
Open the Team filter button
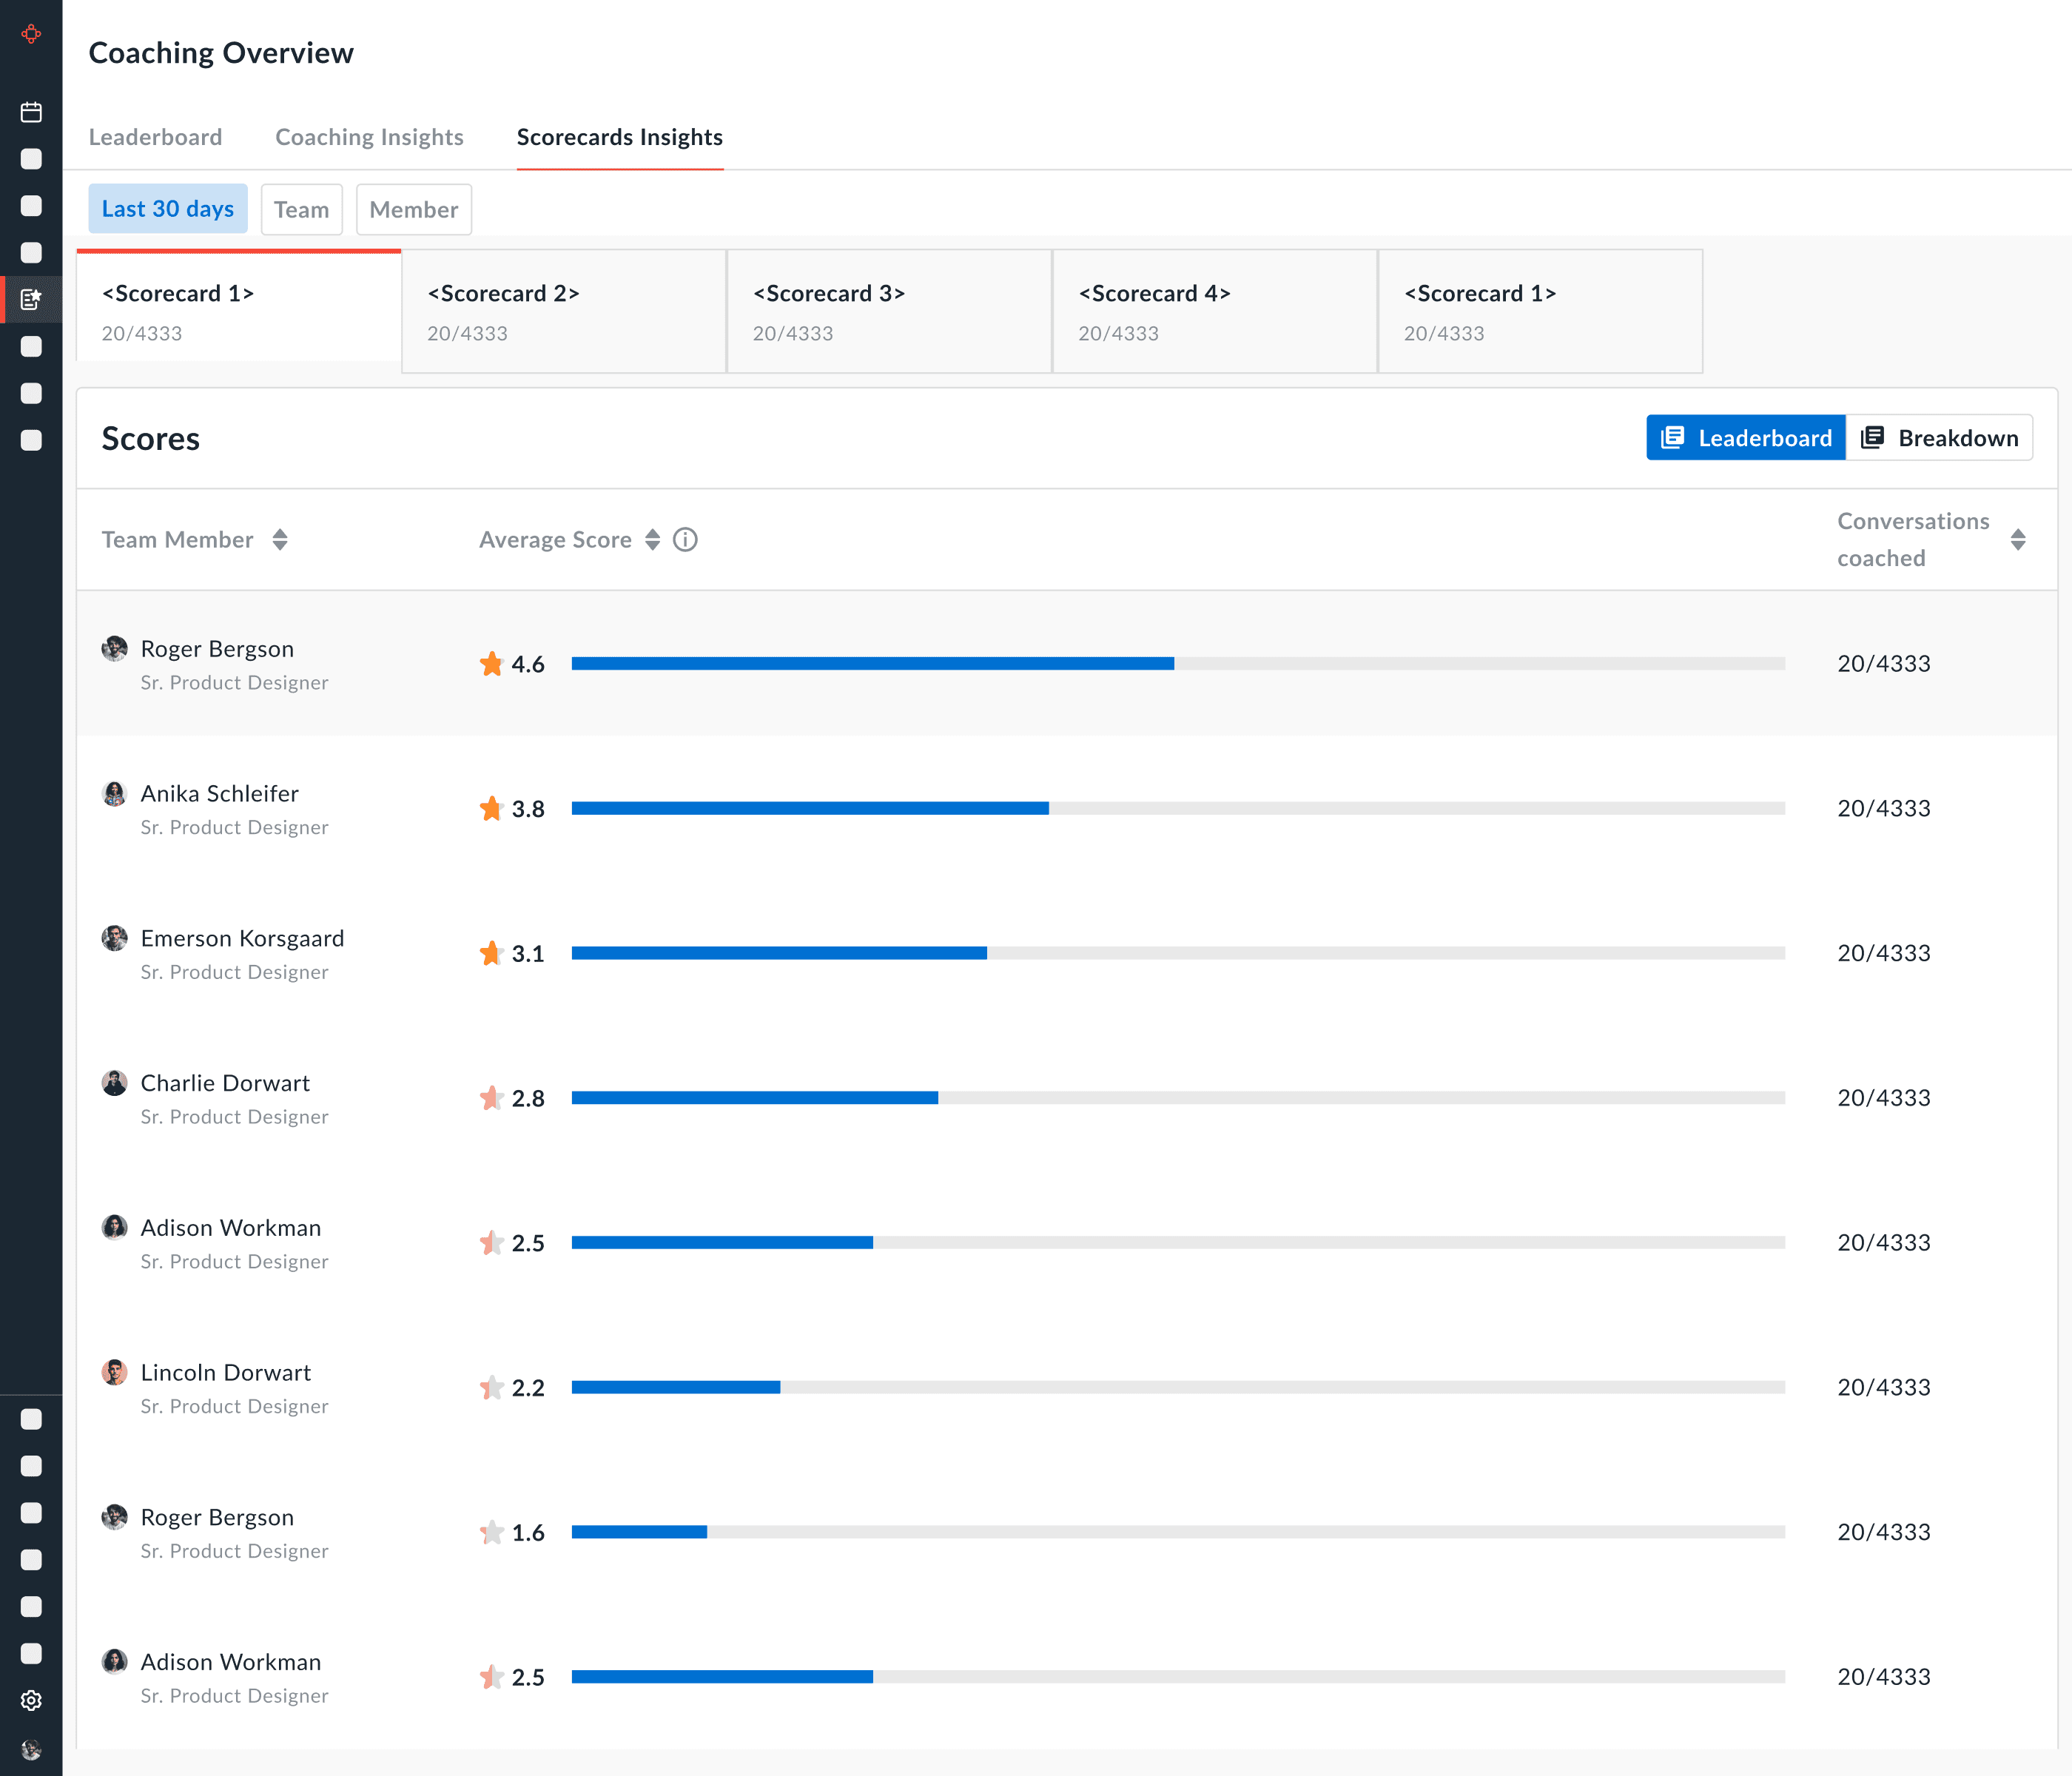(x=301, y=209)
